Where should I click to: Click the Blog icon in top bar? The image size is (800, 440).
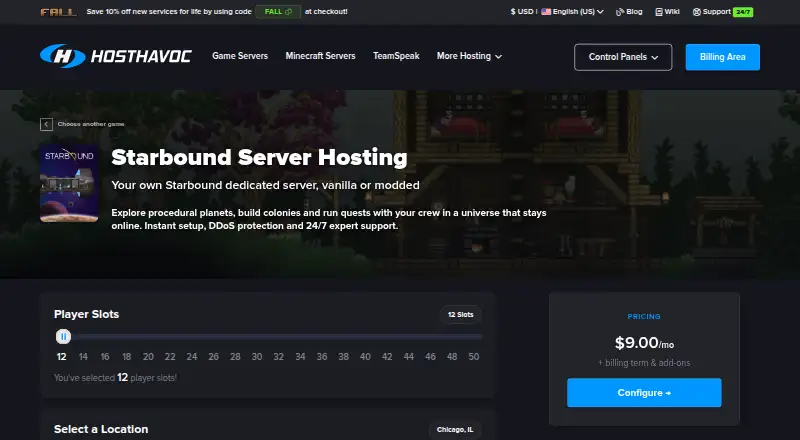620,12
